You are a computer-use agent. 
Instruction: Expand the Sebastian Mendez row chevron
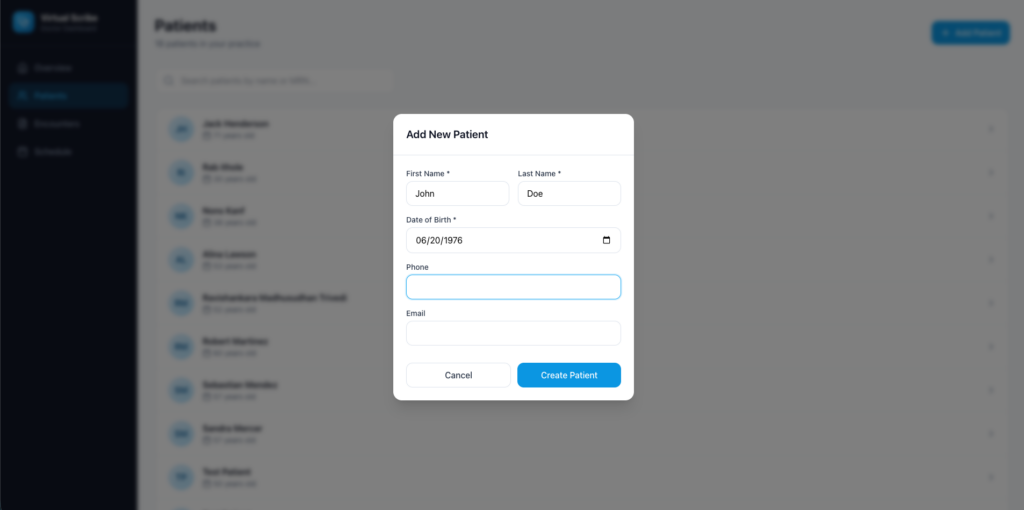[991, 390]
